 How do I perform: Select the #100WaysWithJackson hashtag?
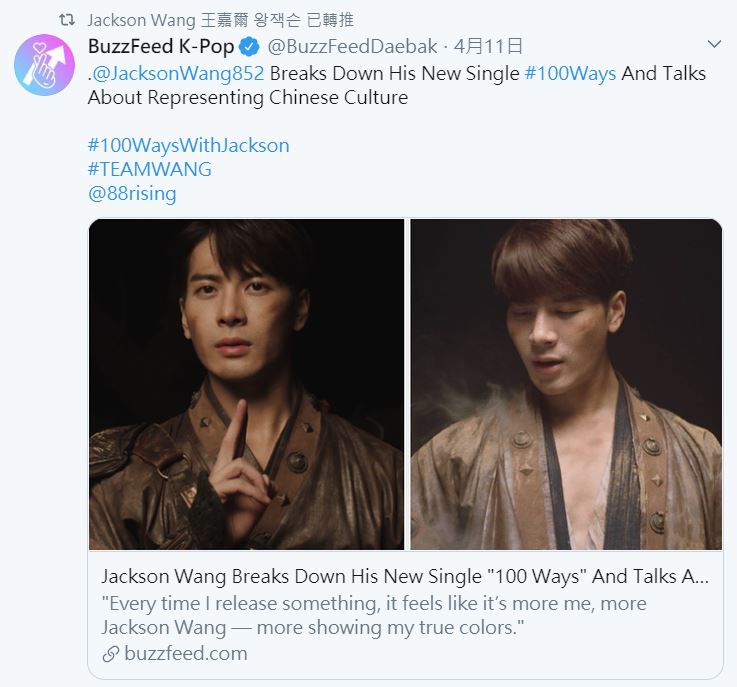(188, 145)
